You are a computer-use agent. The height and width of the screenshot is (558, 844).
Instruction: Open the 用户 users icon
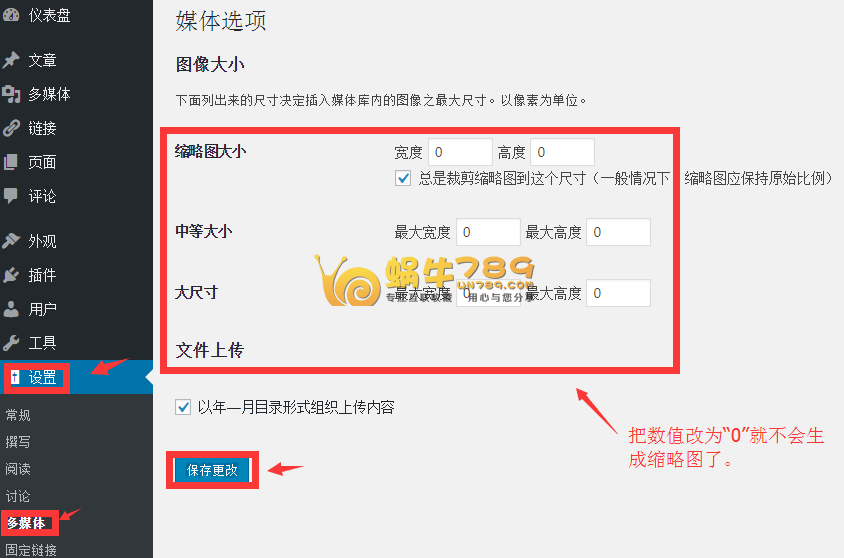11,309
